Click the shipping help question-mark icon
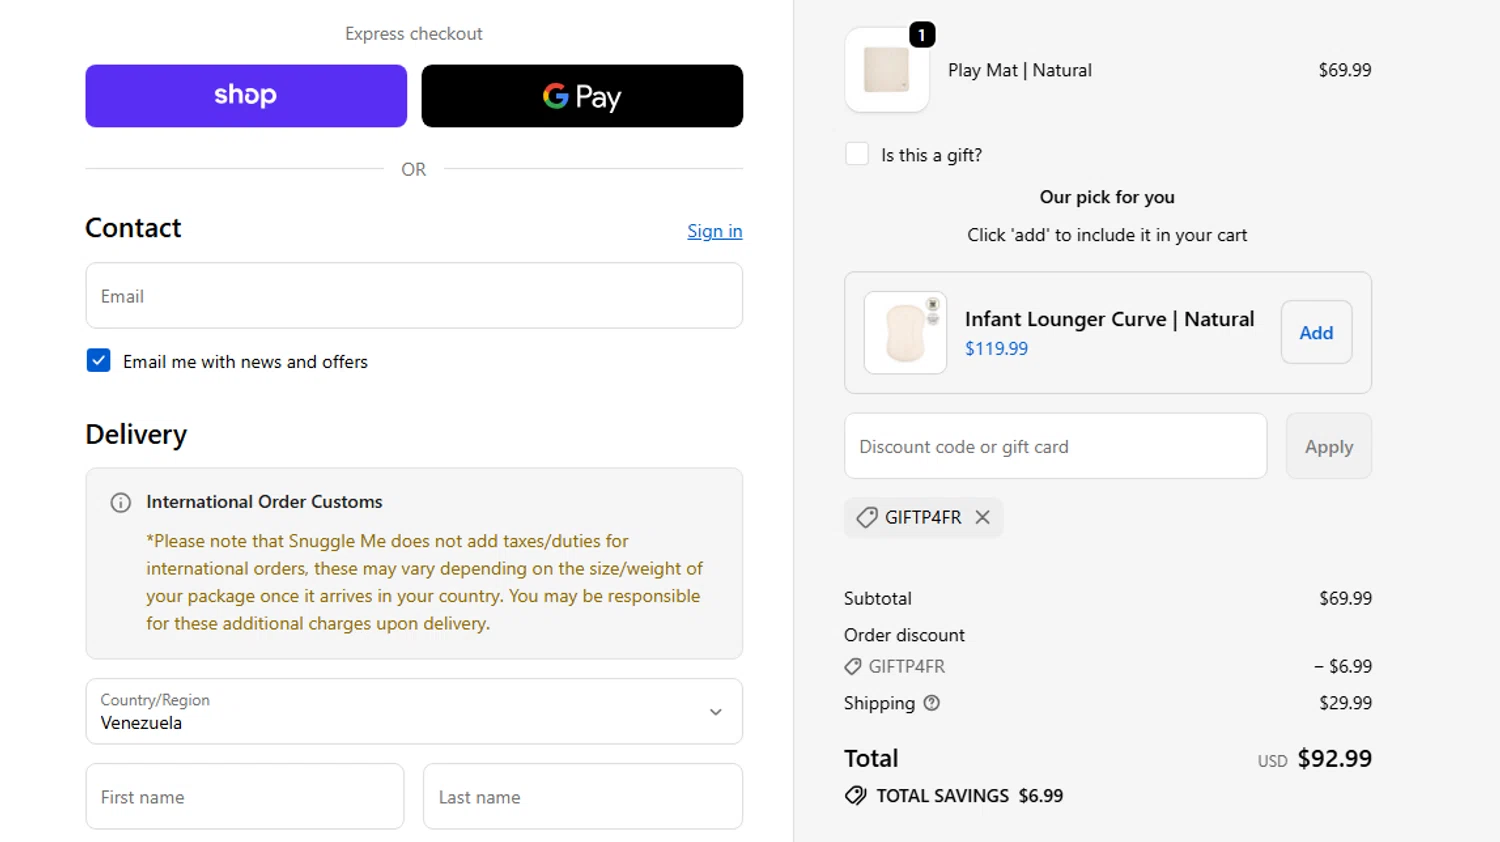This screenshot has width=1500, height=842. (x=932, y=703)
